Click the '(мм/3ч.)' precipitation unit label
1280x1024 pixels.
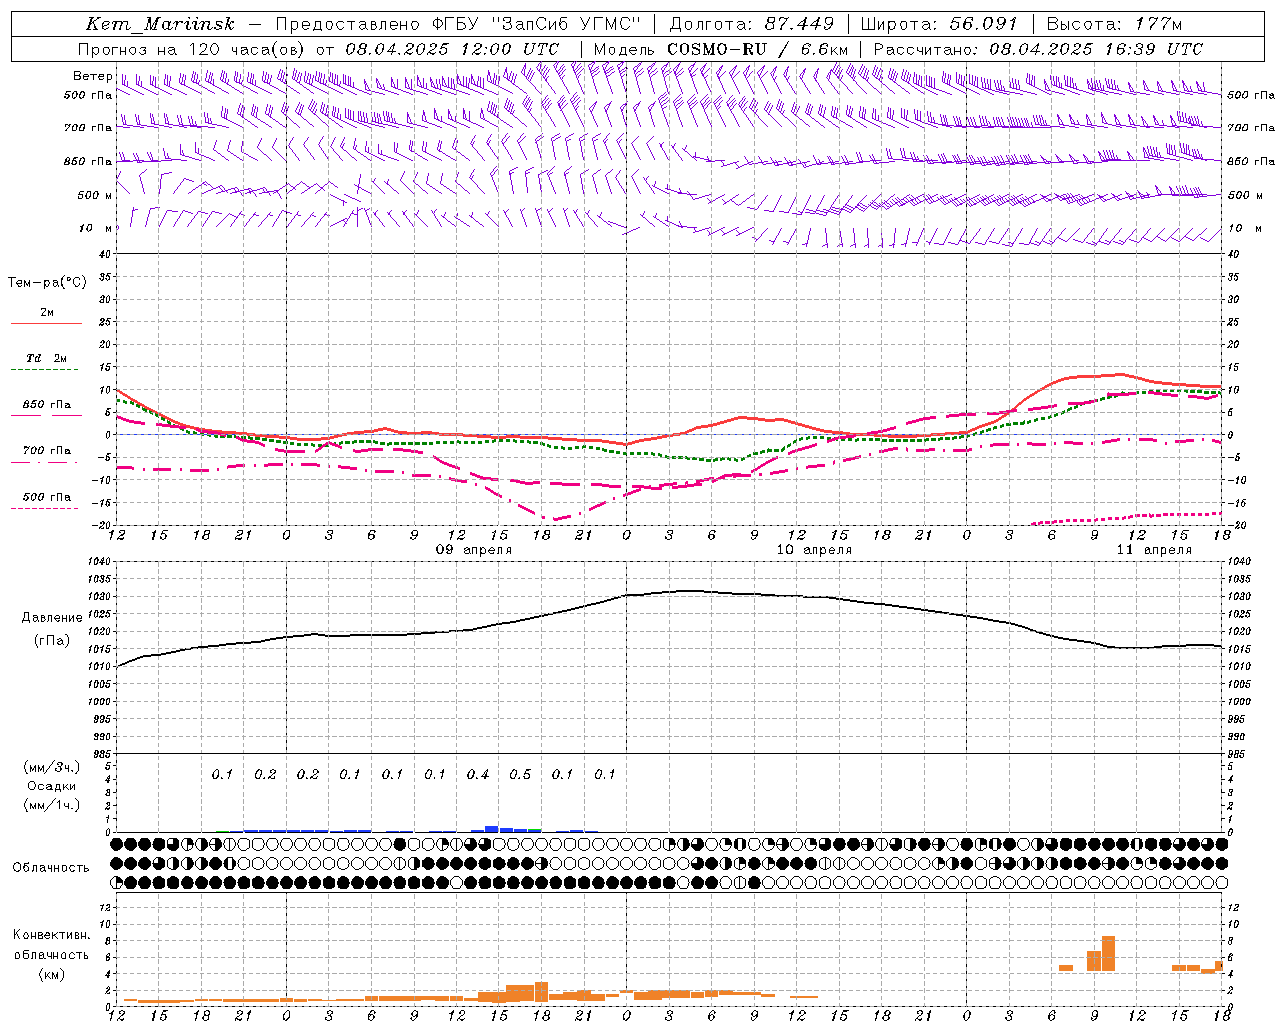click(x=52, y=768)
